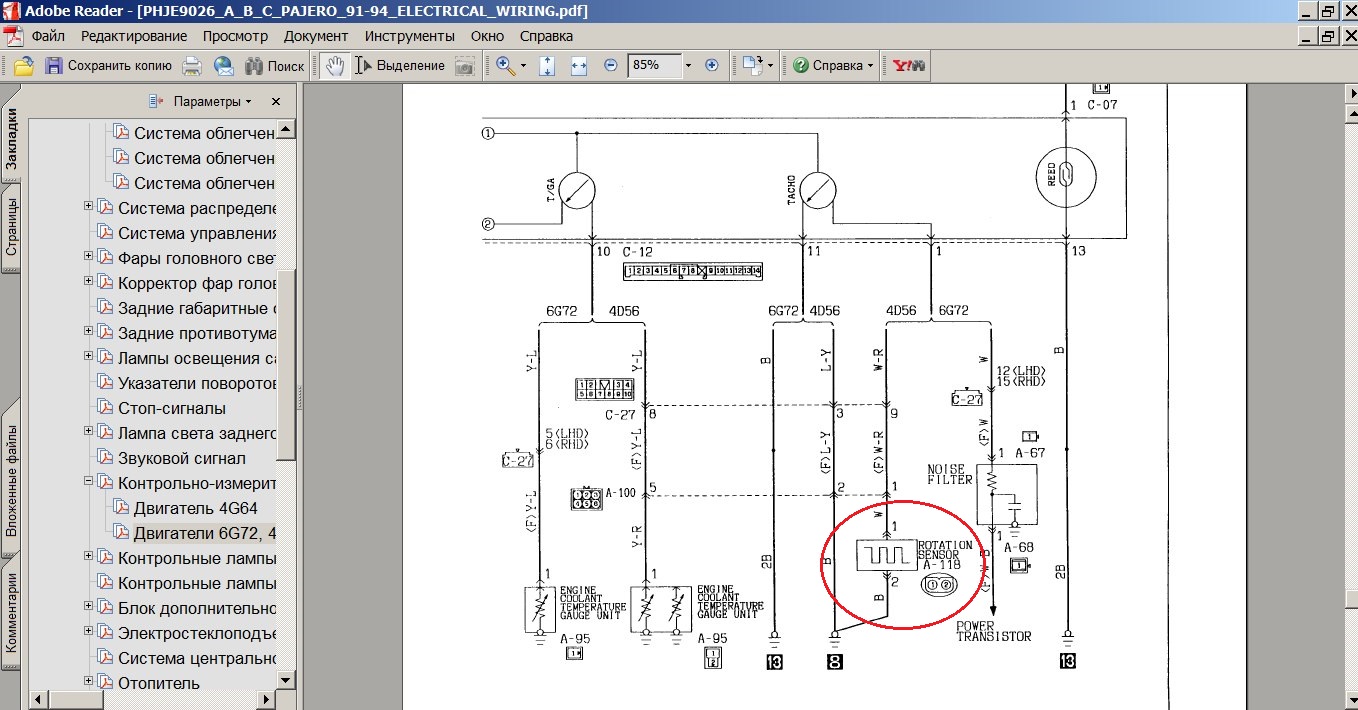Viewport: 1358px width, 710px height.
Task: Click the Fit Width icon
Action: (578, 66)
